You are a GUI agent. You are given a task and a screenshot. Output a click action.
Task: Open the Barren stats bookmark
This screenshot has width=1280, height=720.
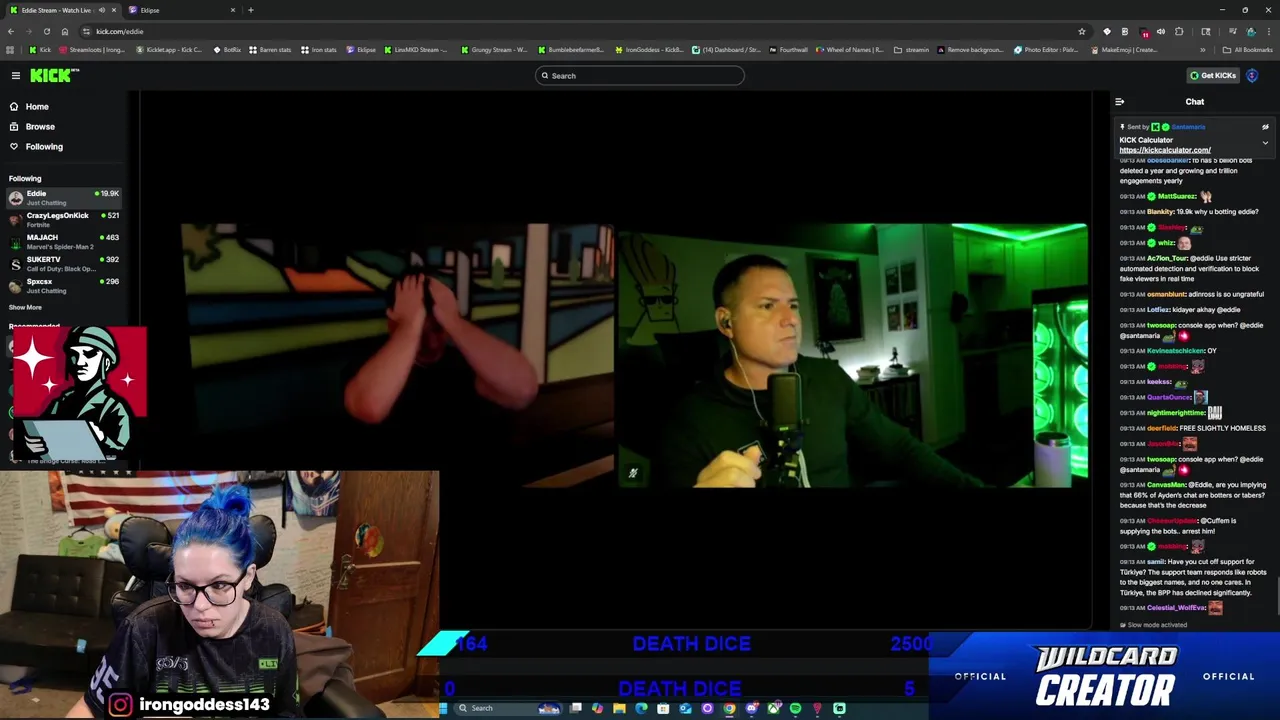tap(270, 50)
